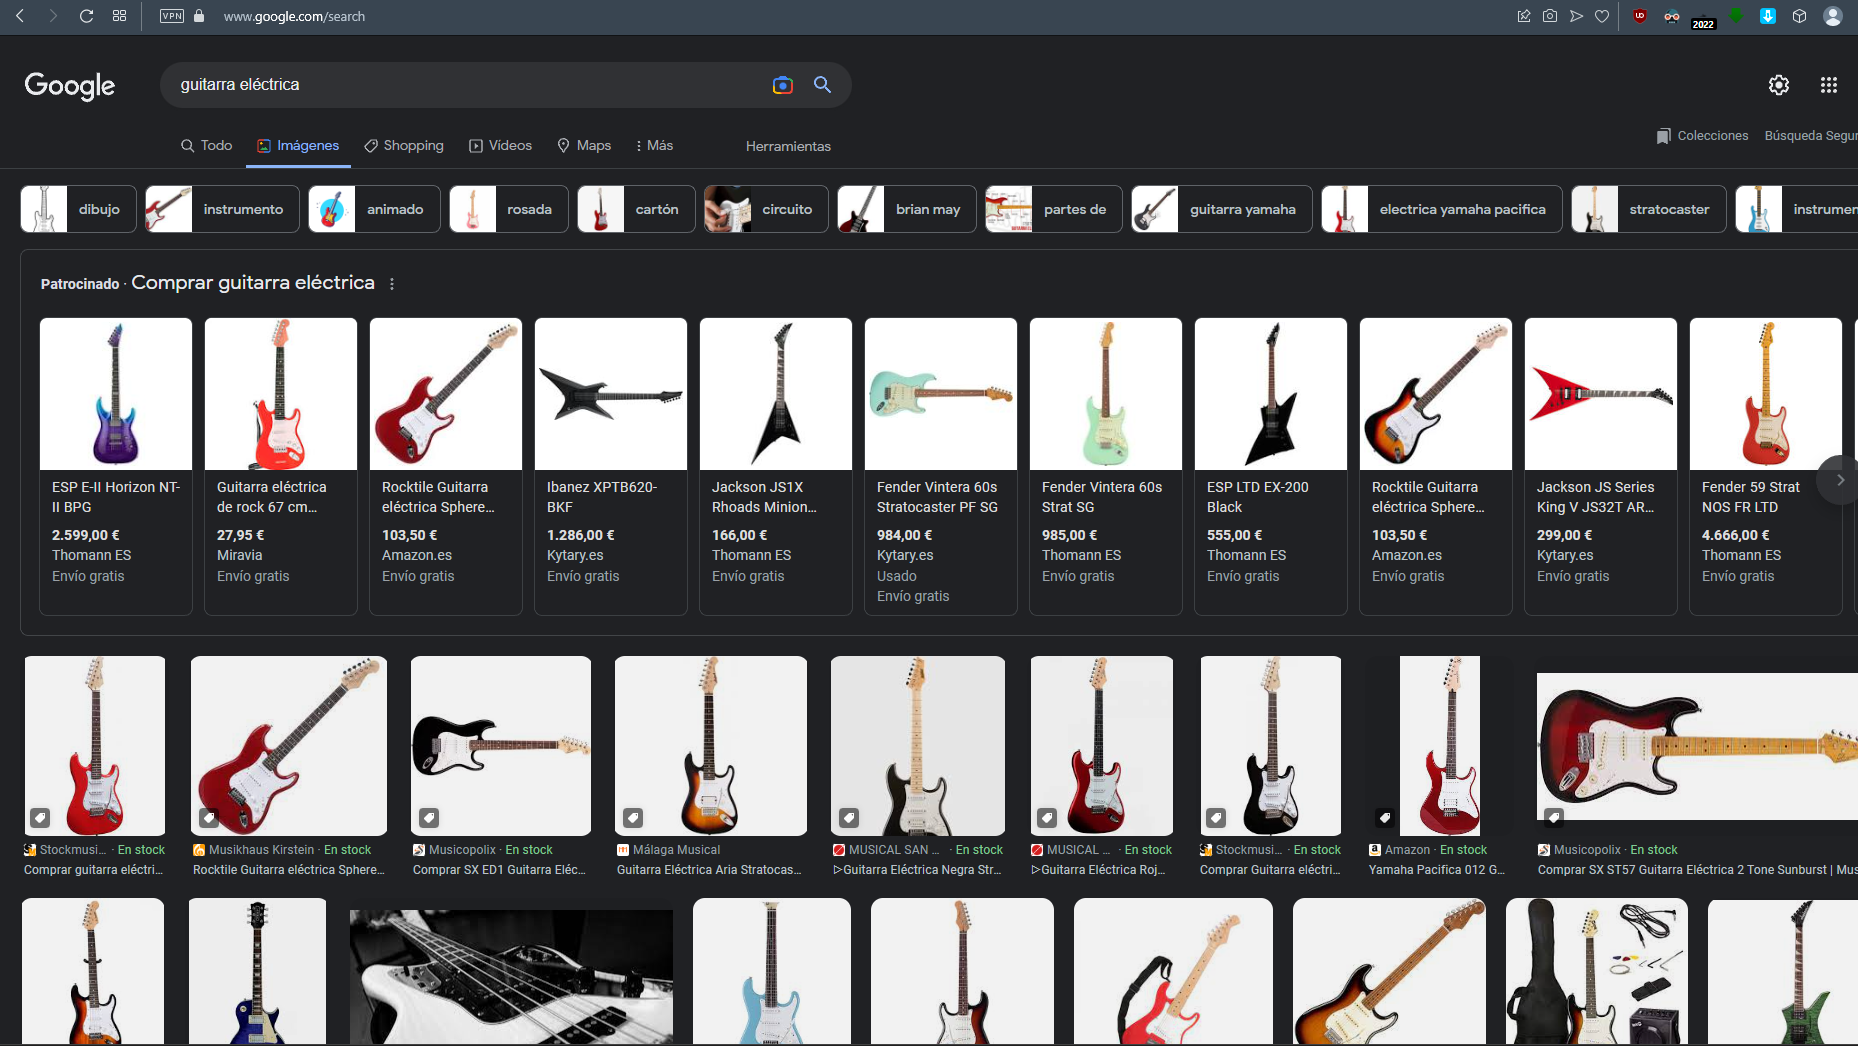Open the Ibanez XPTB620-BKF product listing

tap(611, 466)
